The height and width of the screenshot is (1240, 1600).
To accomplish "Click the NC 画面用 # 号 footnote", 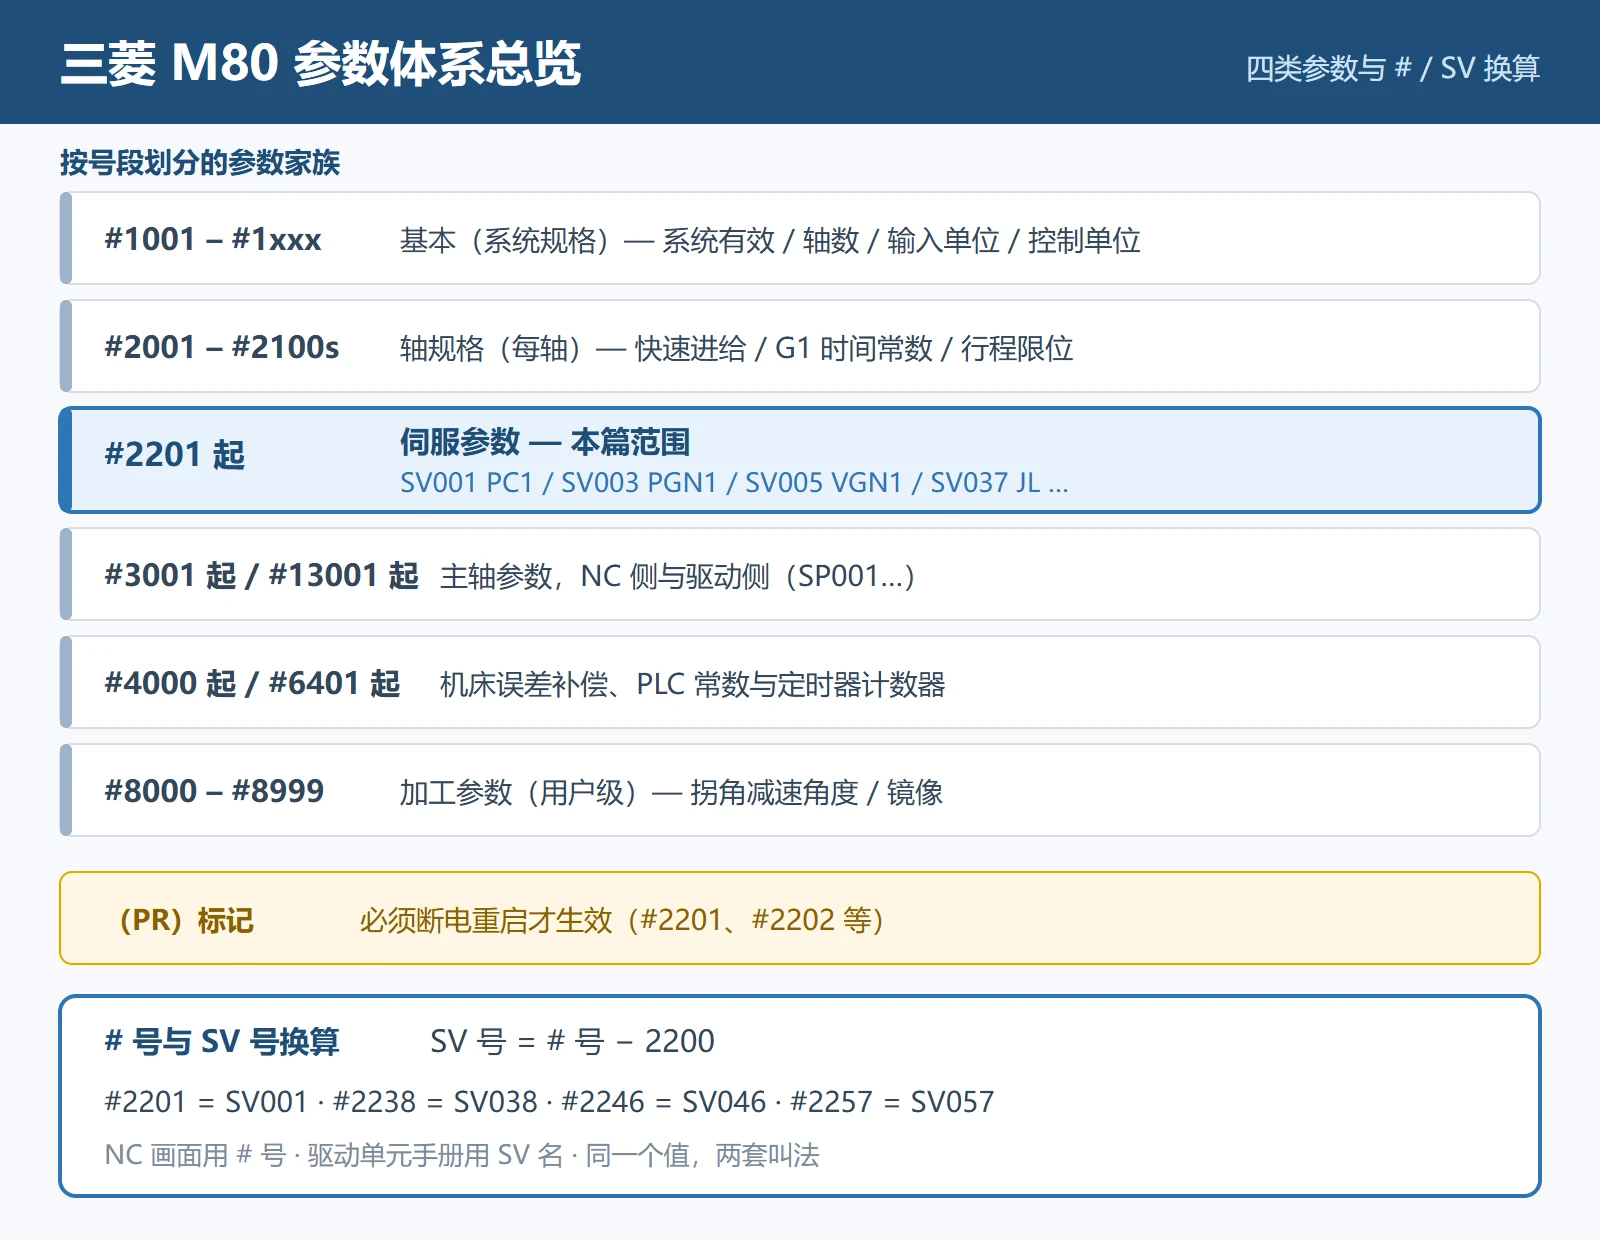I will pos(462,1155).
